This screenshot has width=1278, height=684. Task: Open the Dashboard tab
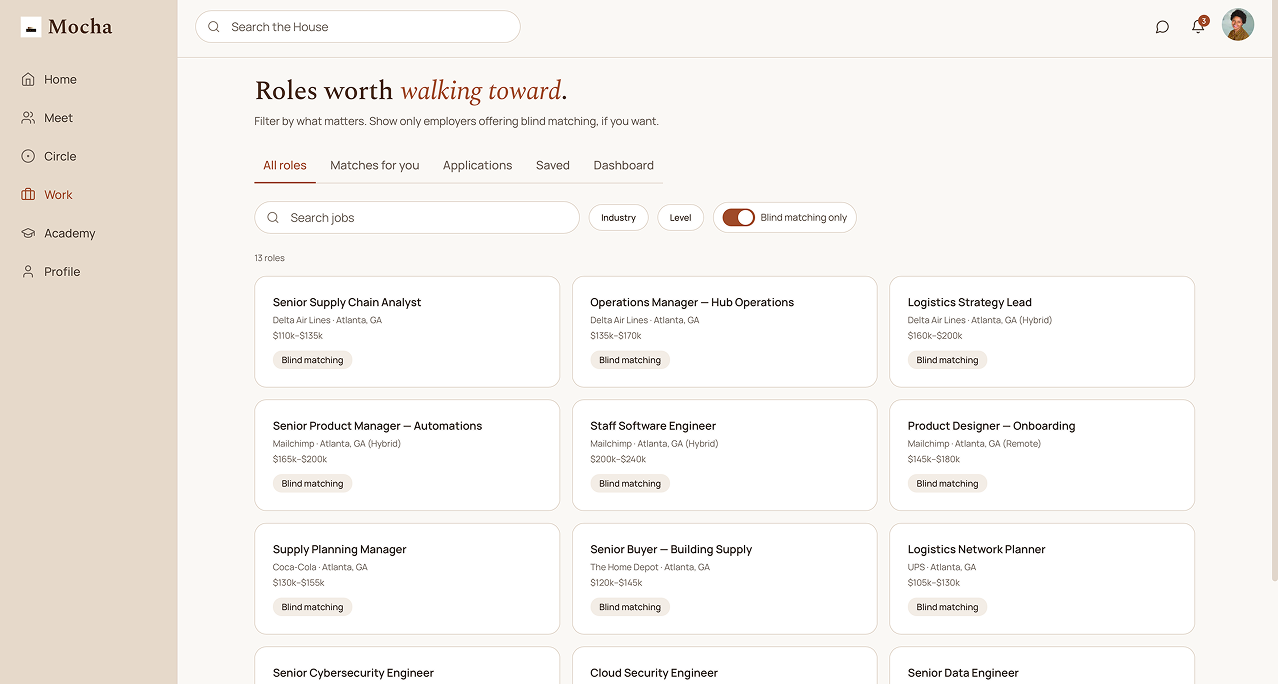tap(624, 166)
